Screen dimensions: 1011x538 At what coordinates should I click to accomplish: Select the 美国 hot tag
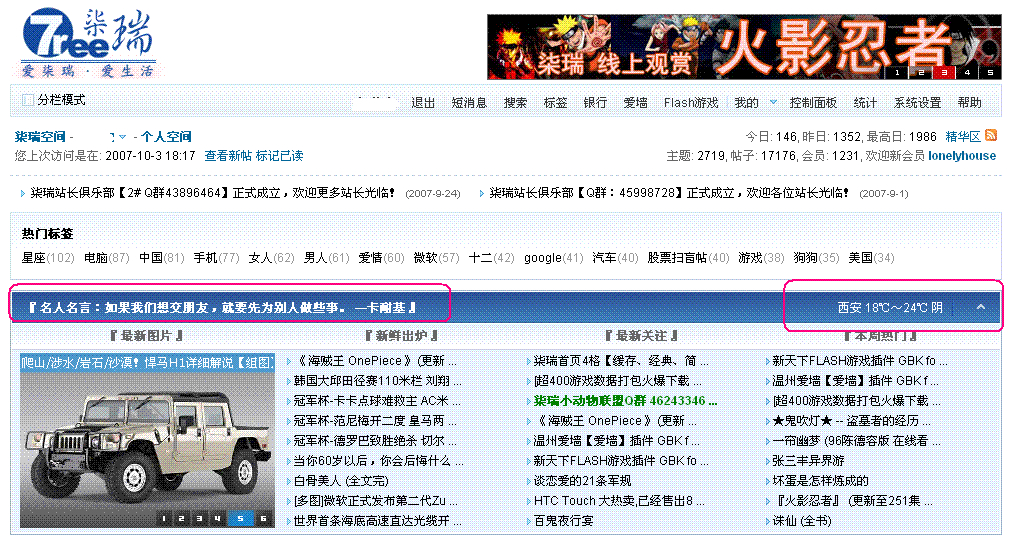tap(860, 257)
